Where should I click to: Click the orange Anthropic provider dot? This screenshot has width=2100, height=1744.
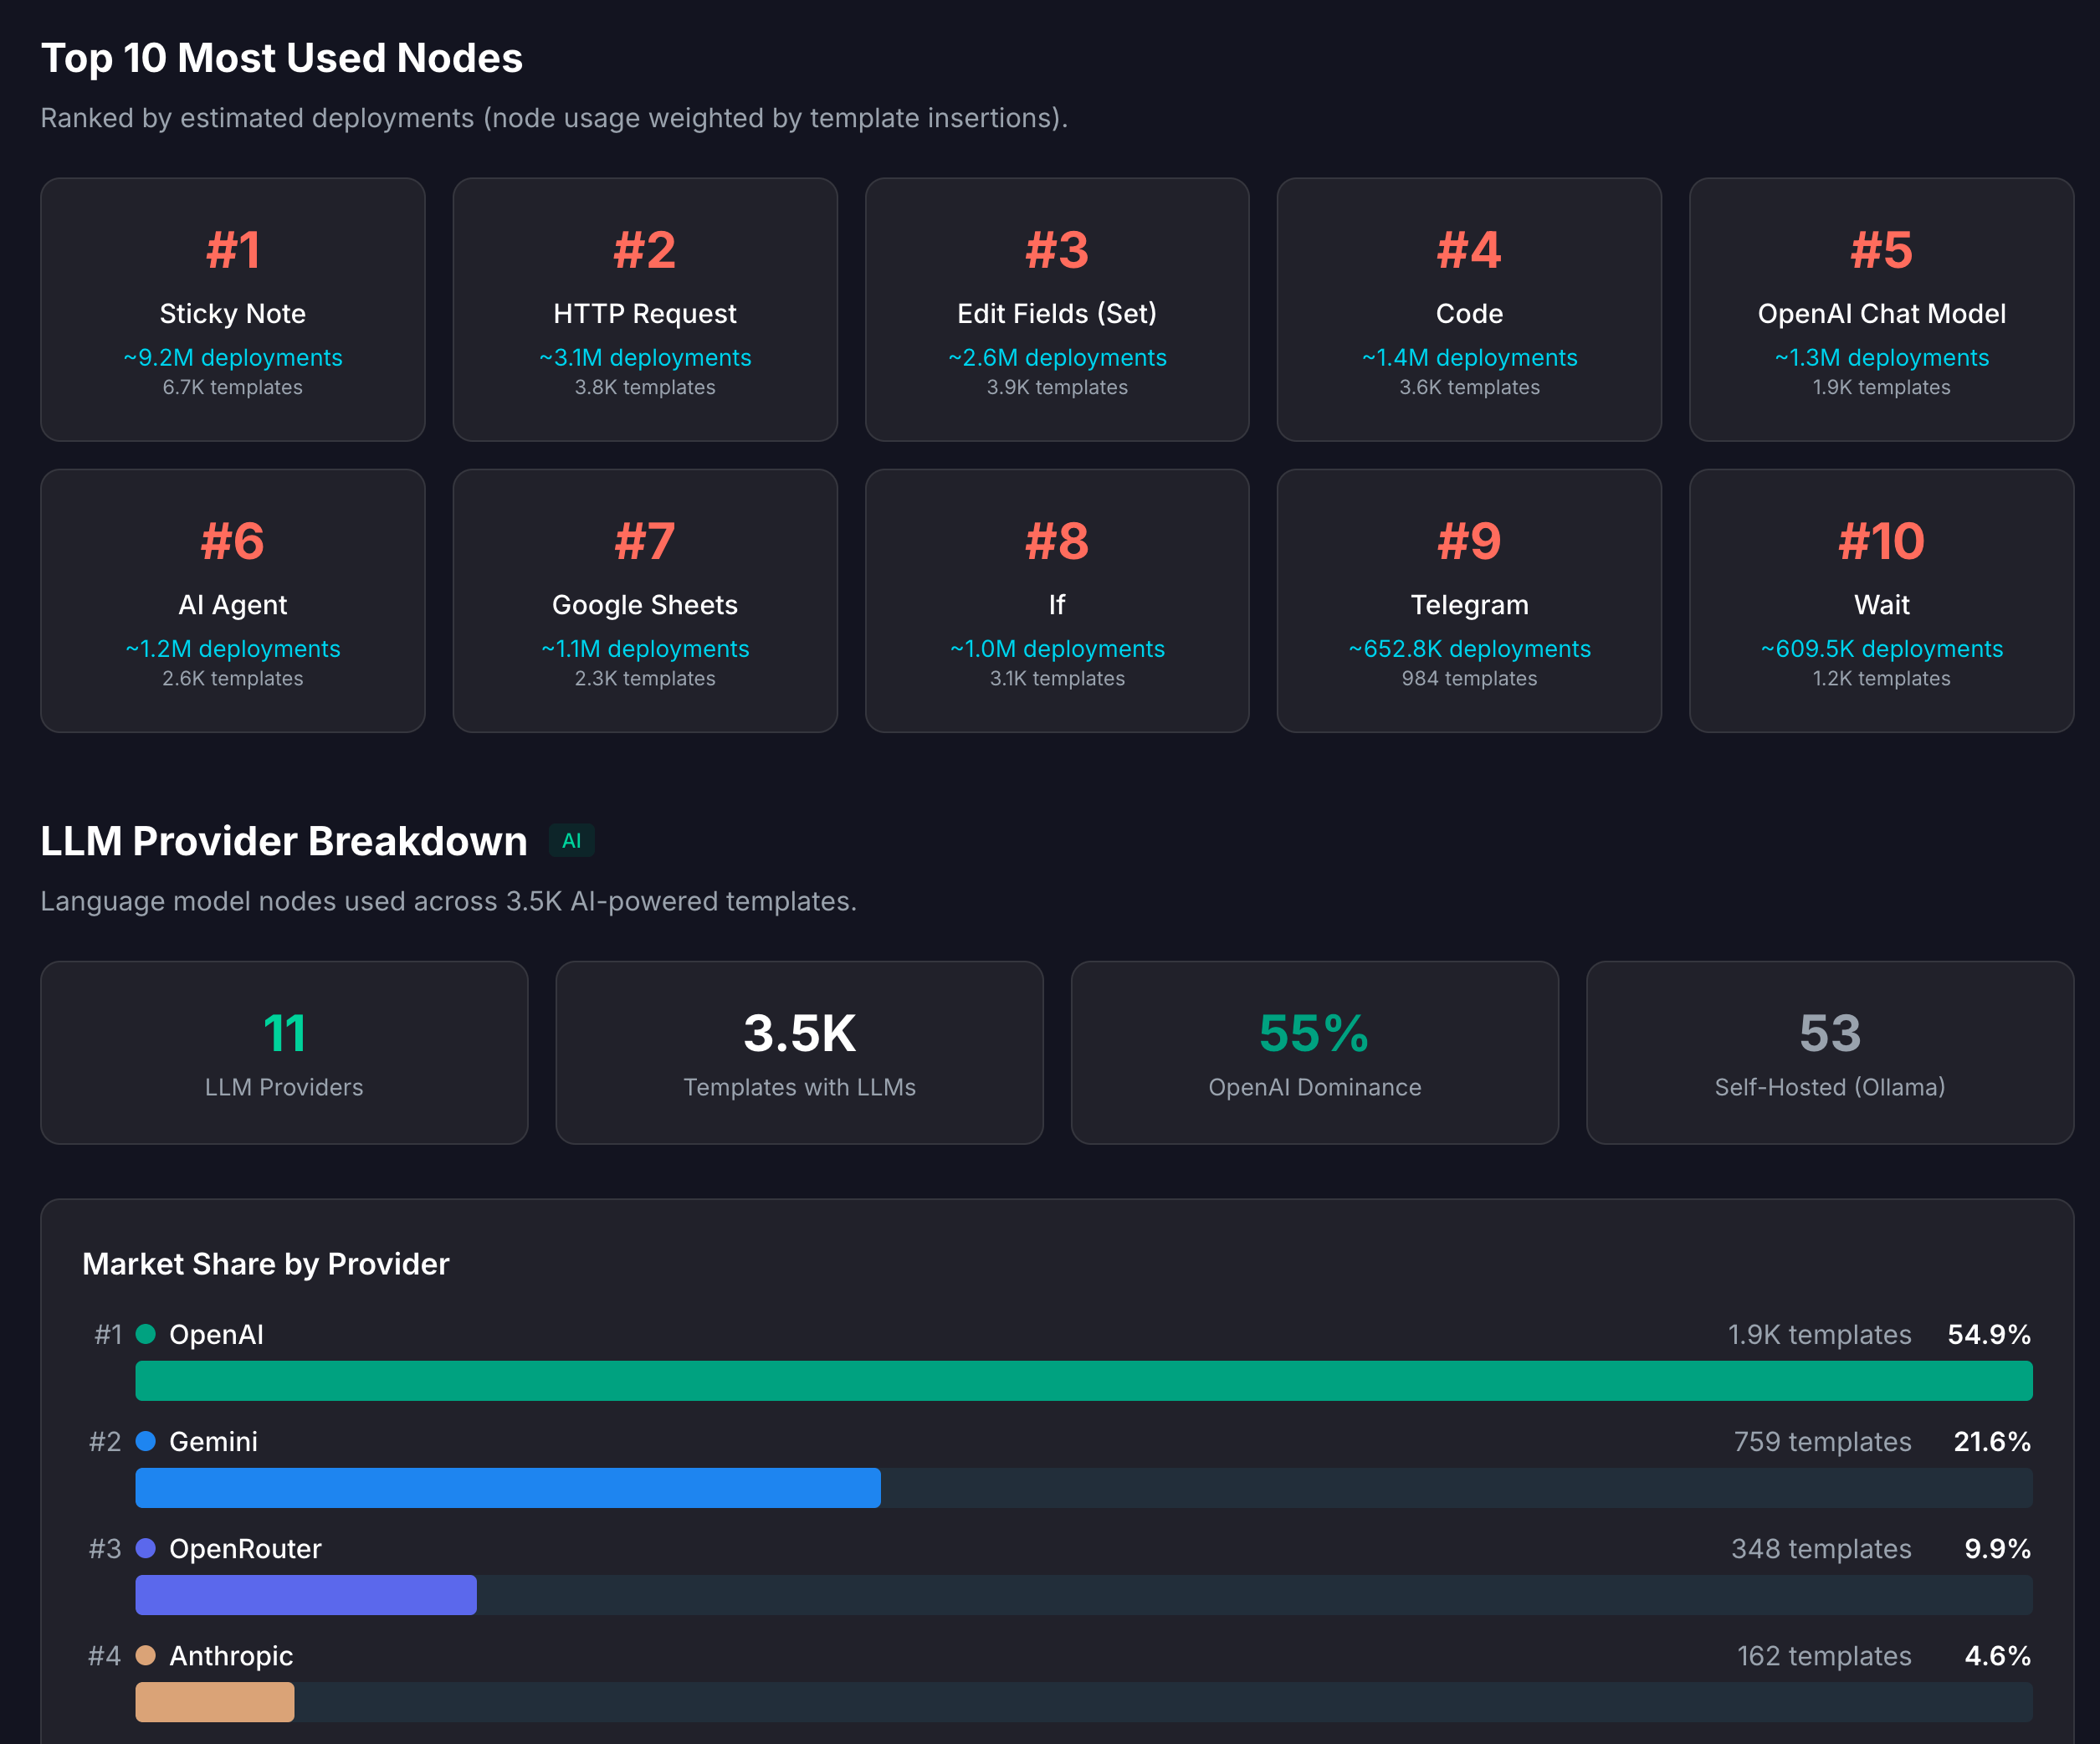click(x=148, y=1656)
